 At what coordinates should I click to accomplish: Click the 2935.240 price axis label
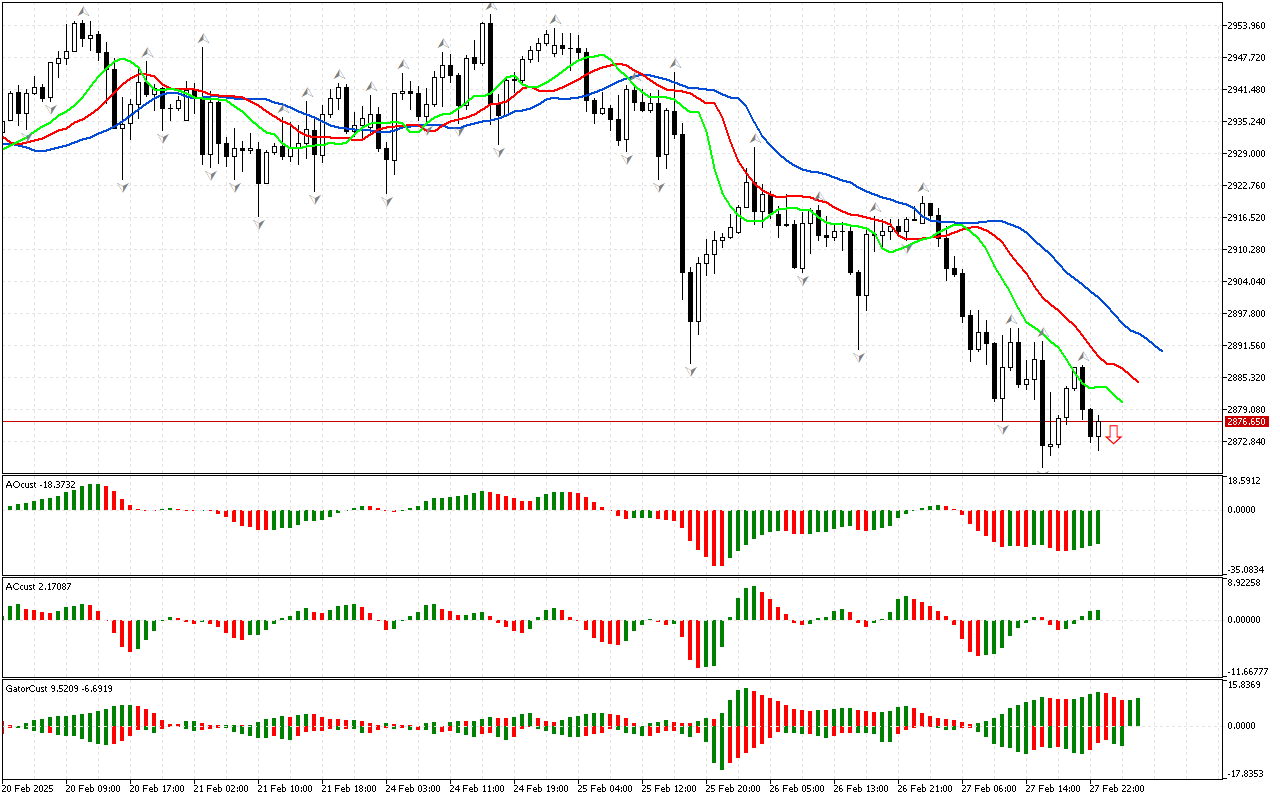click(1247, 121)
